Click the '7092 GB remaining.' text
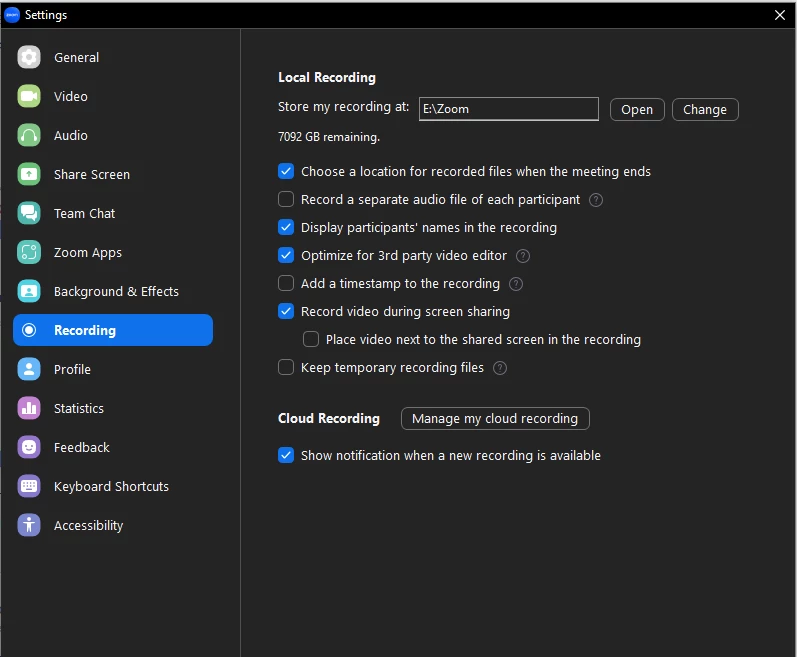 pos(329,137)
